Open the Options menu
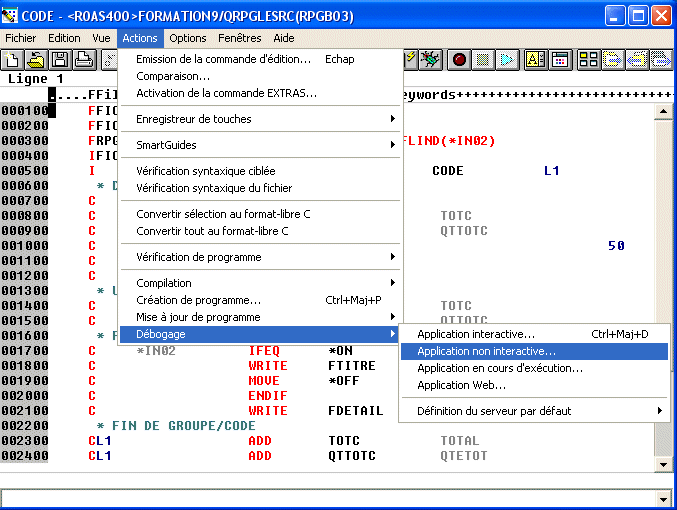Screen dimensions: 677x510 (188, 38)
